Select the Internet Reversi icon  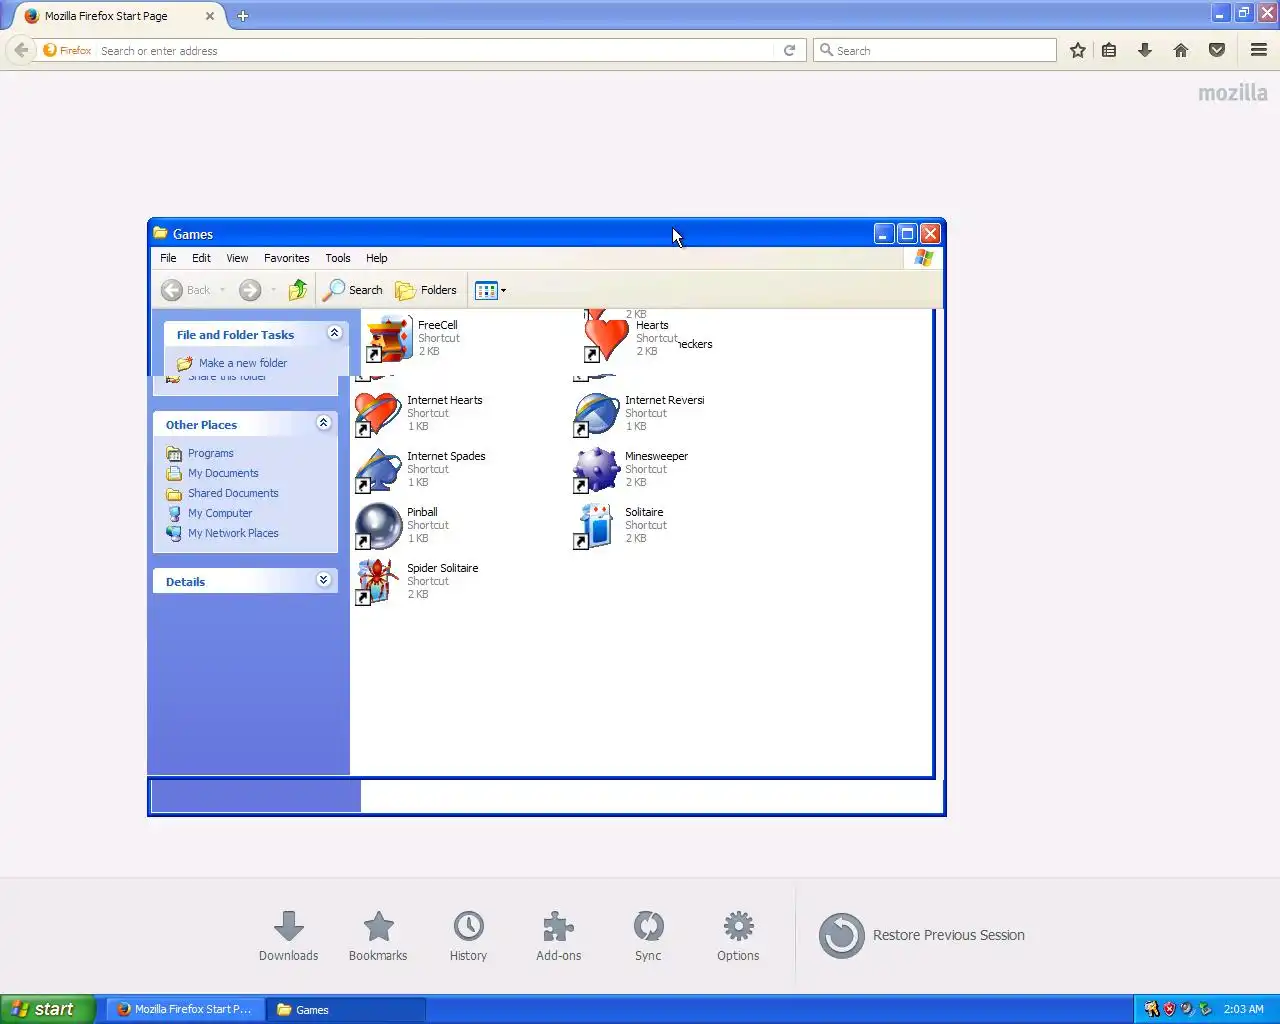click(596, 414)
